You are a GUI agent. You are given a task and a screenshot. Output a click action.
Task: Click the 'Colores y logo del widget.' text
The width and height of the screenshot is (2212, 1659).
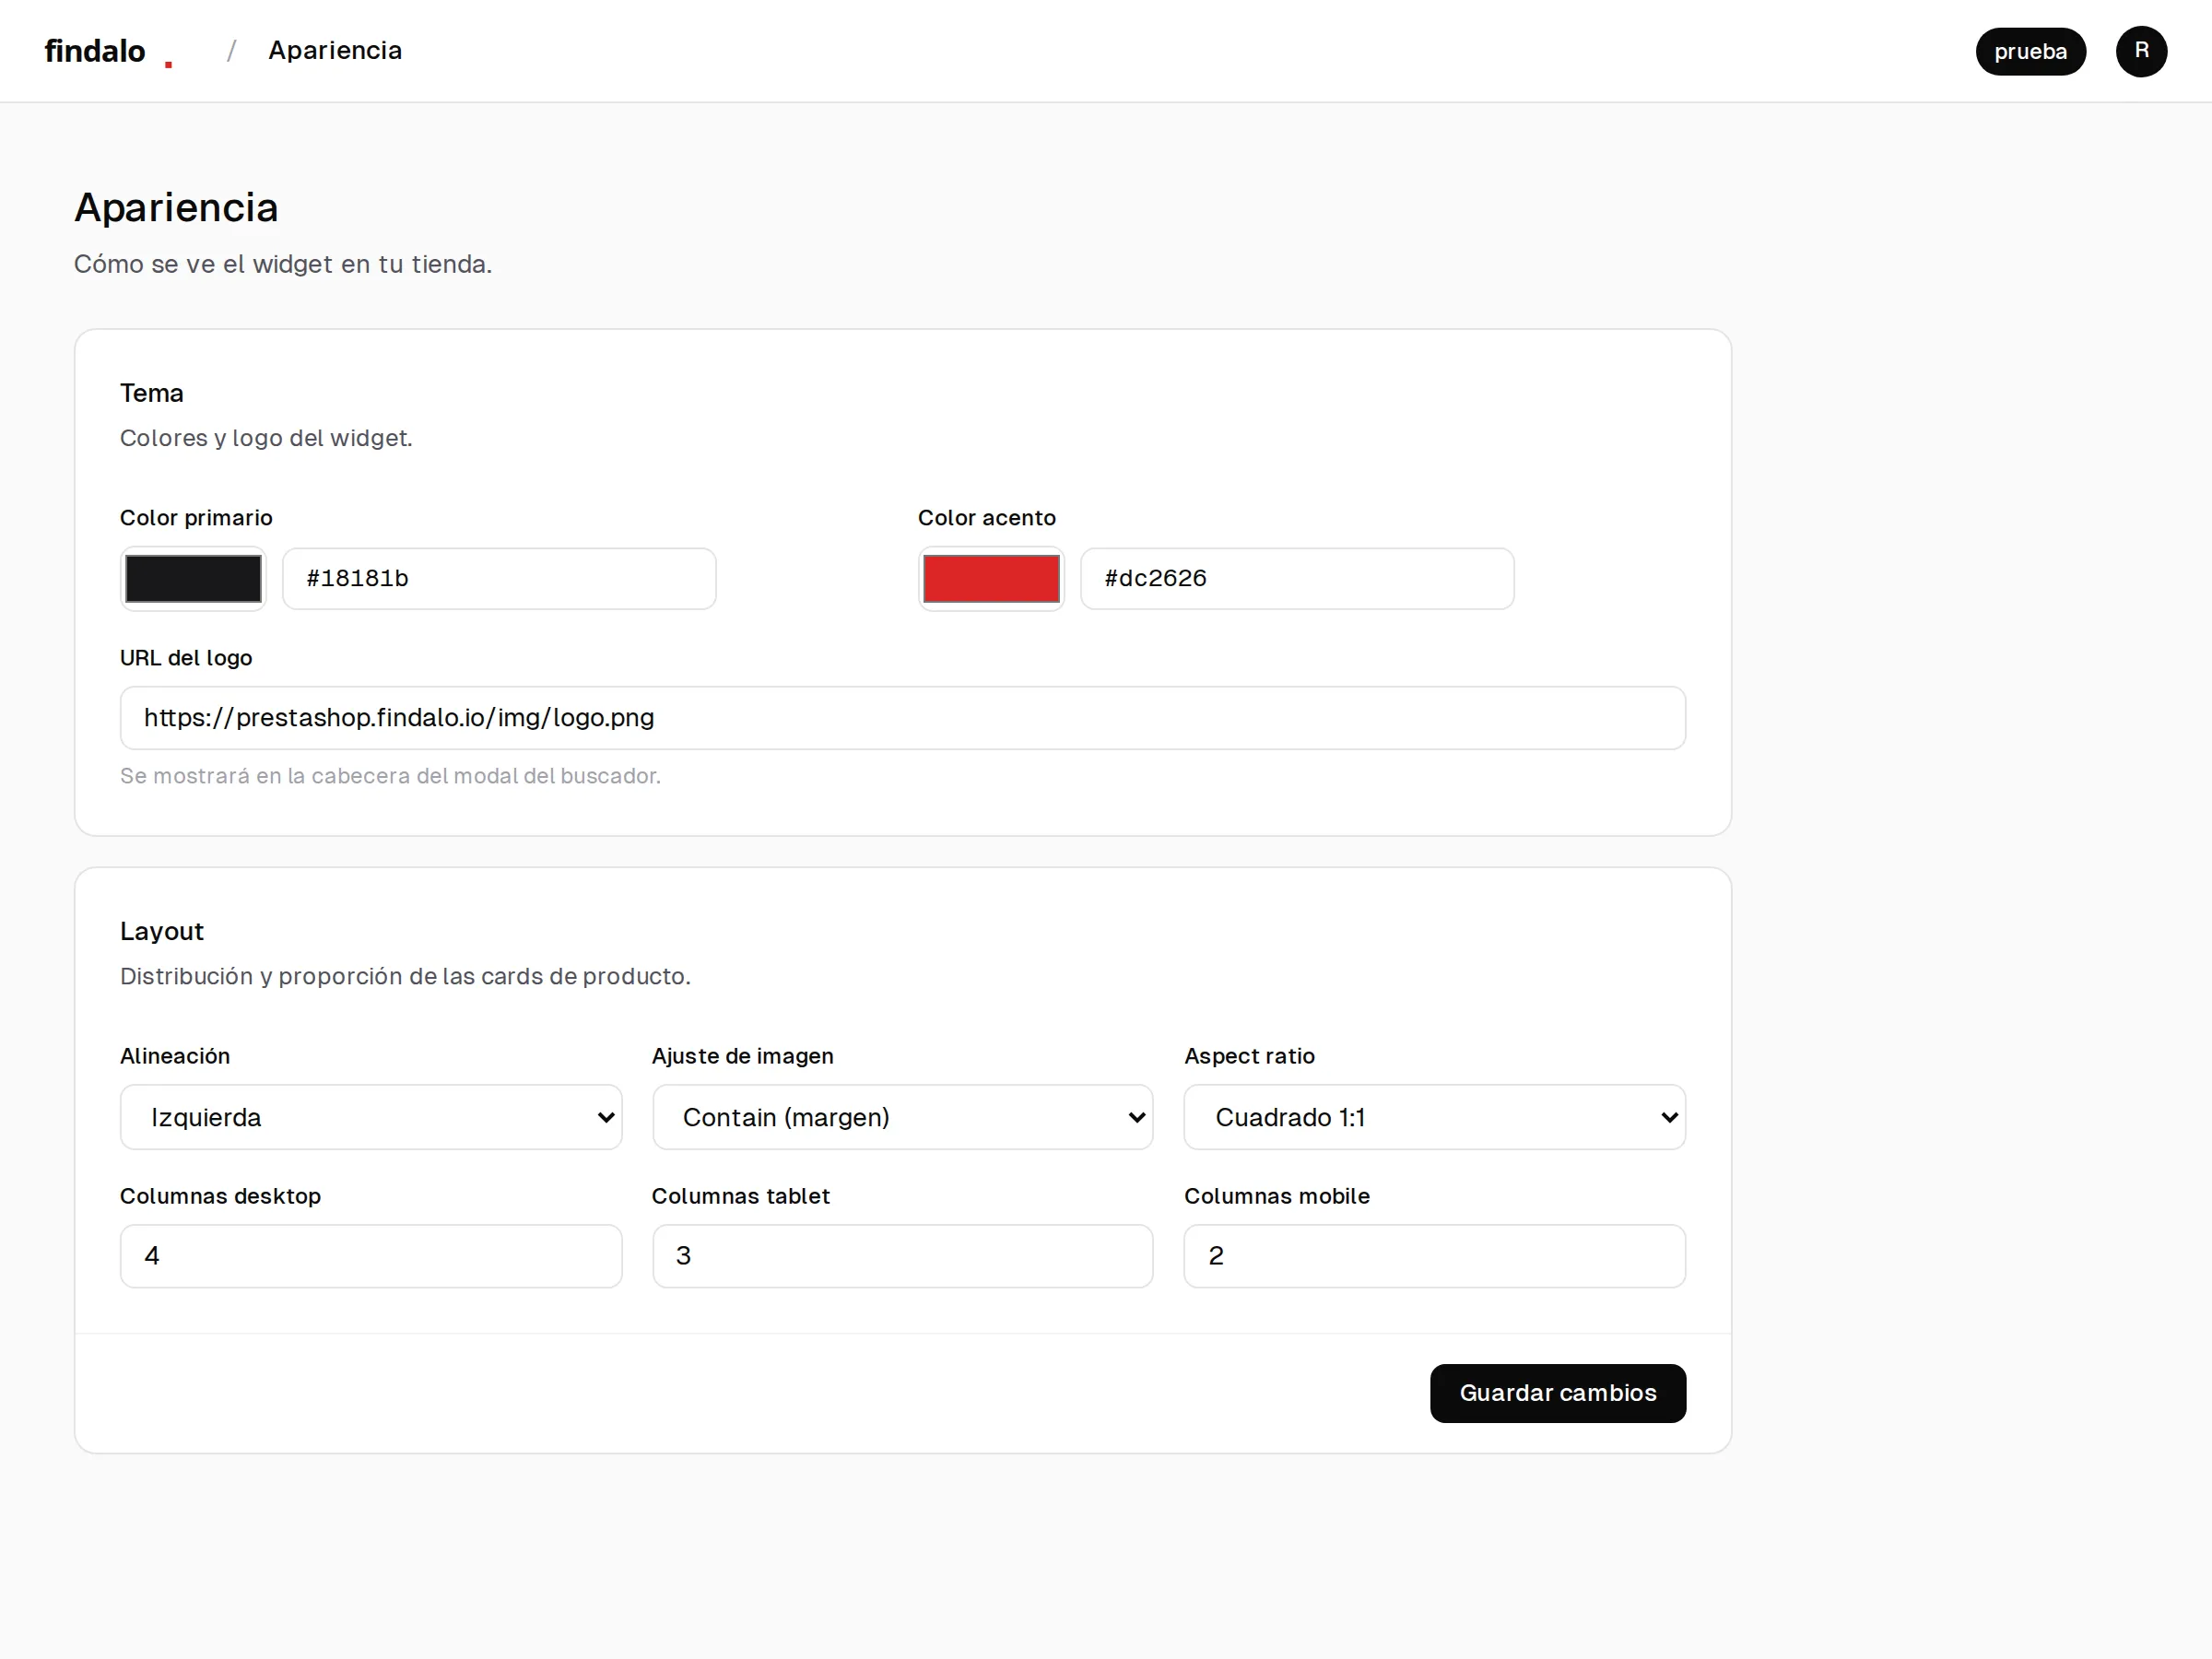(x=266, y=438)
